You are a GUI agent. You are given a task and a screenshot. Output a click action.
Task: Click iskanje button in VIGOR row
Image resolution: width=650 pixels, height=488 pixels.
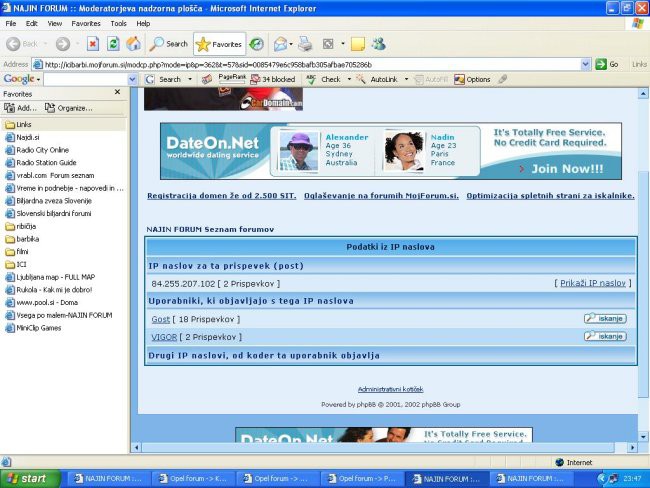(x=605, y=336)
